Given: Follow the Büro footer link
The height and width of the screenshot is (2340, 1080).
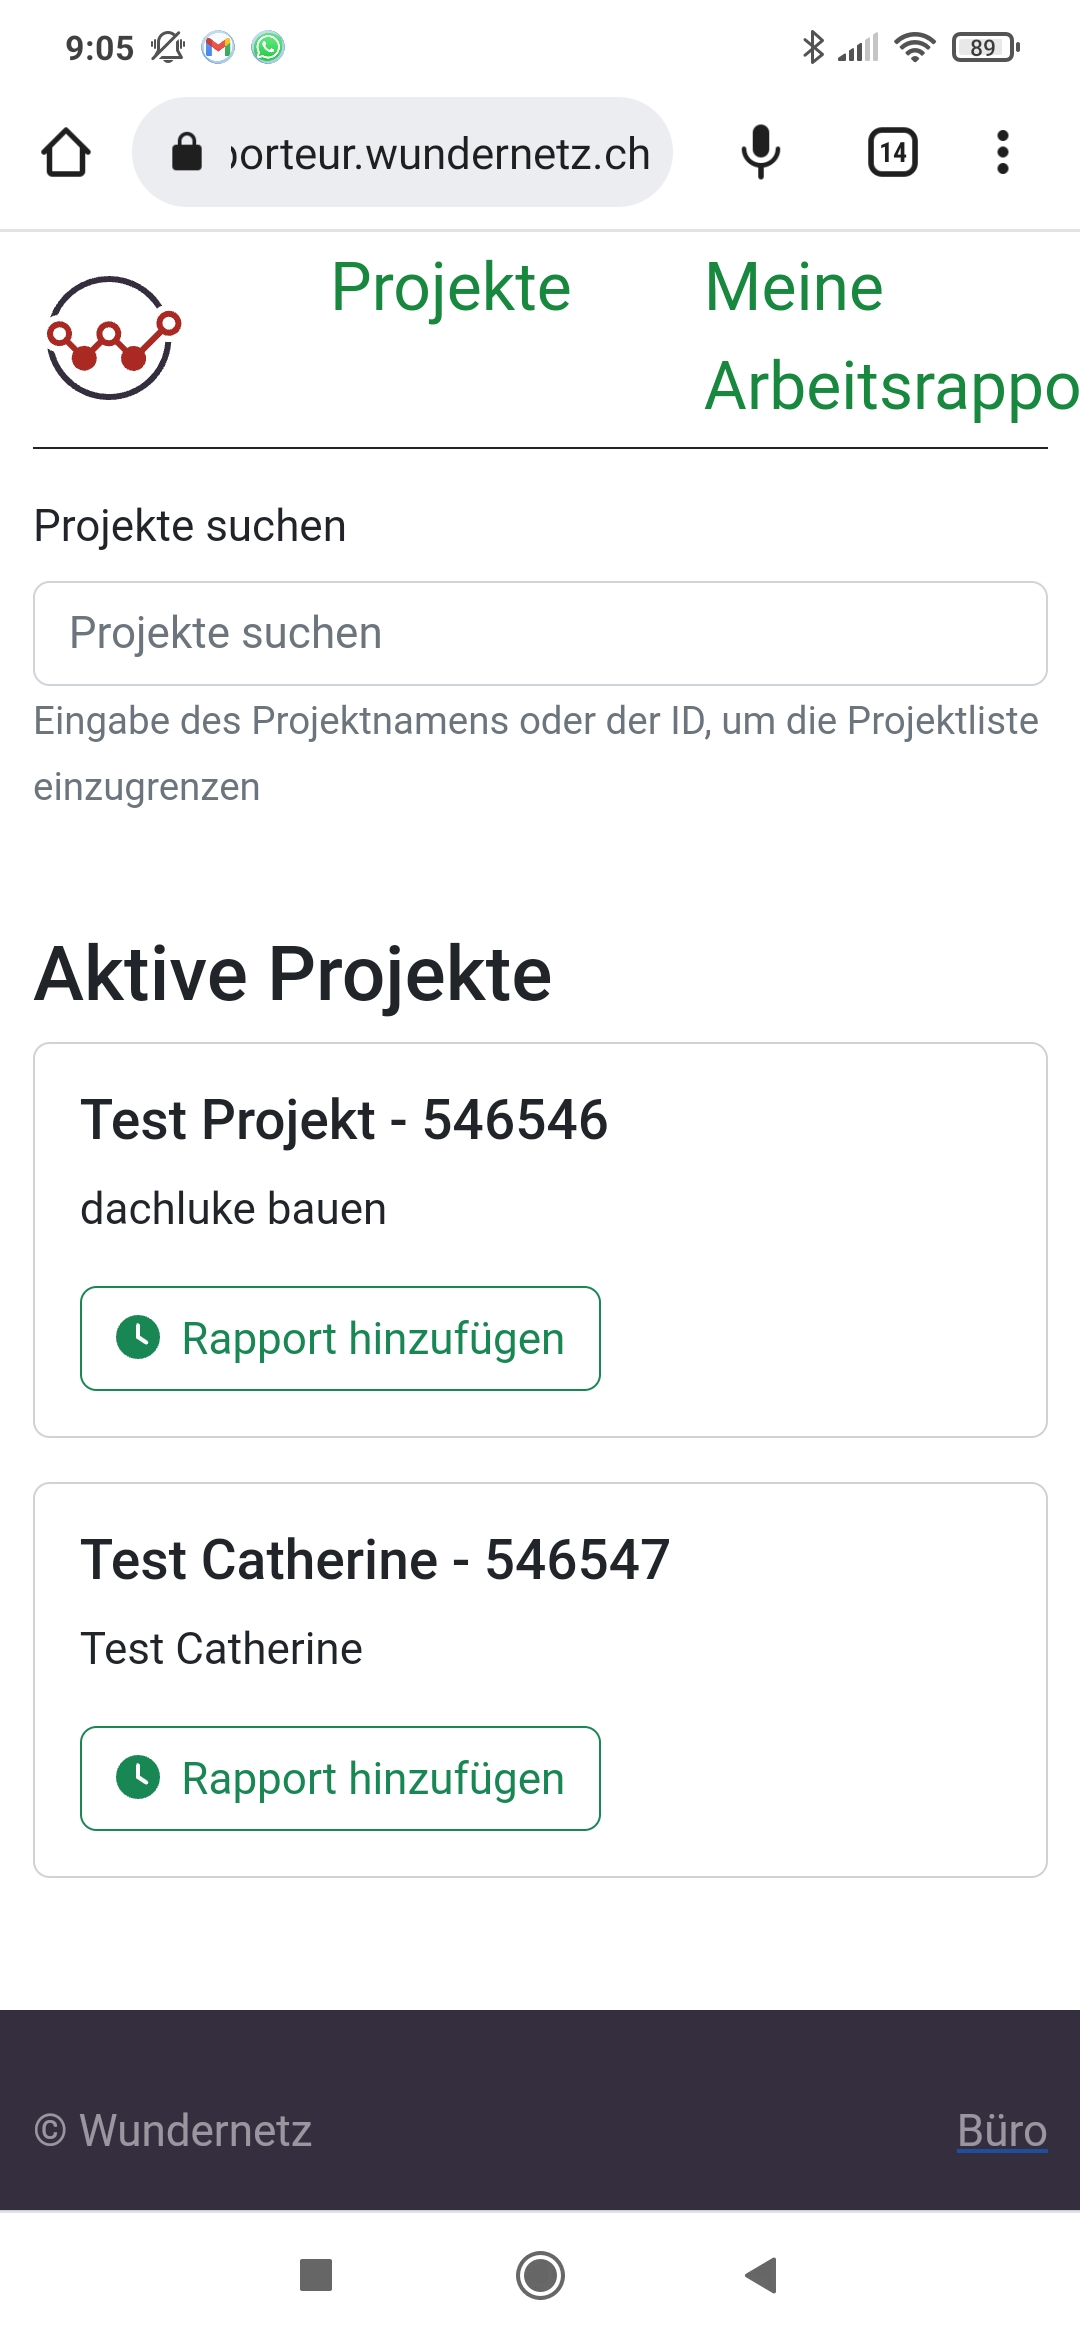Looking at the screenshot, I should (1001, 2130).
